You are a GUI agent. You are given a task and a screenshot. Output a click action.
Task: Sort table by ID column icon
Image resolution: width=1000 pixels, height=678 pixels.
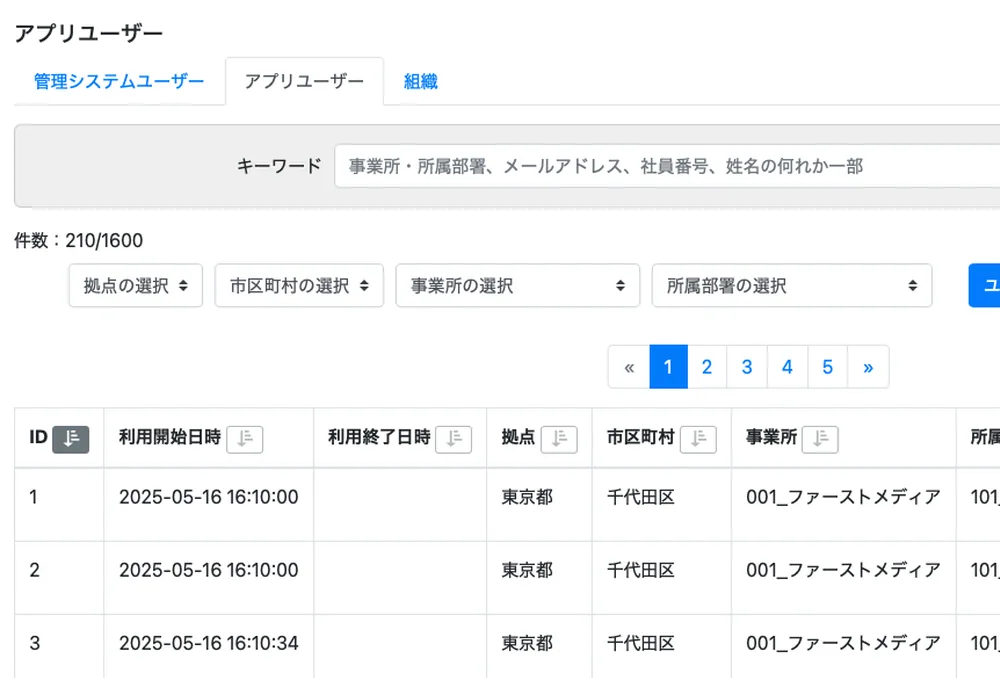tap(70, 439)
